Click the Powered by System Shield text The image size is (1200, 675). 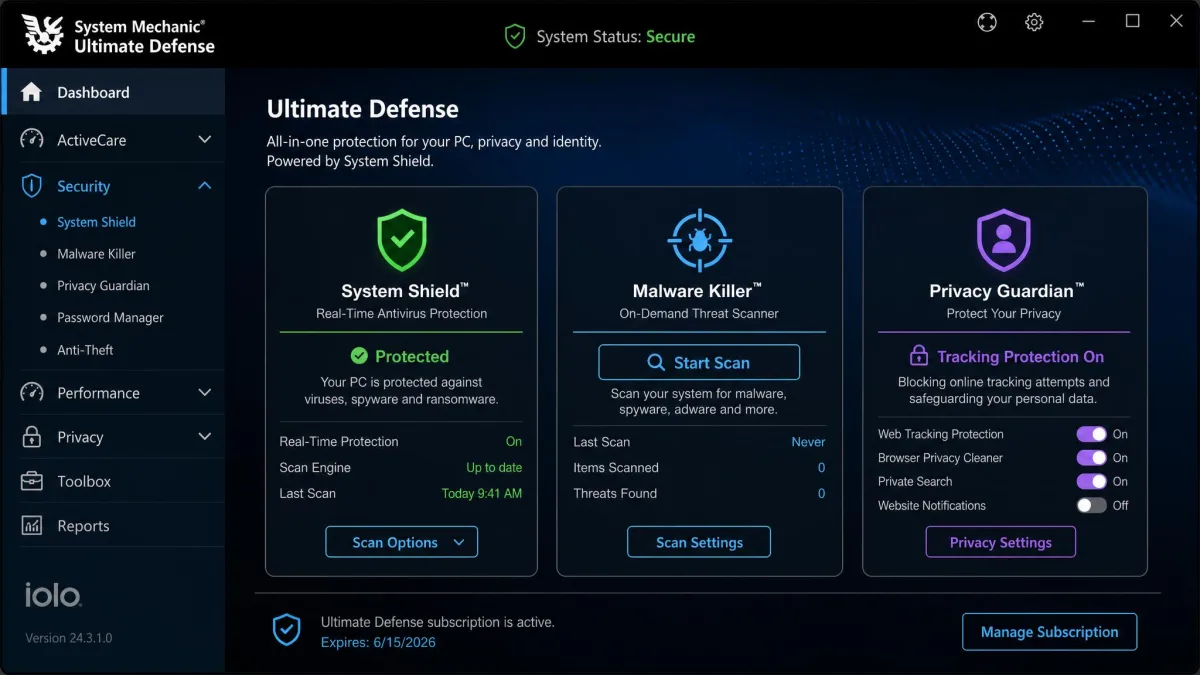[350, 160]
